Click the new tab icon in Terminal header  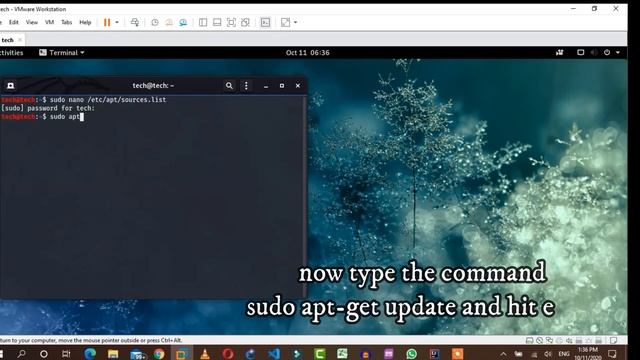click(11, 86)
